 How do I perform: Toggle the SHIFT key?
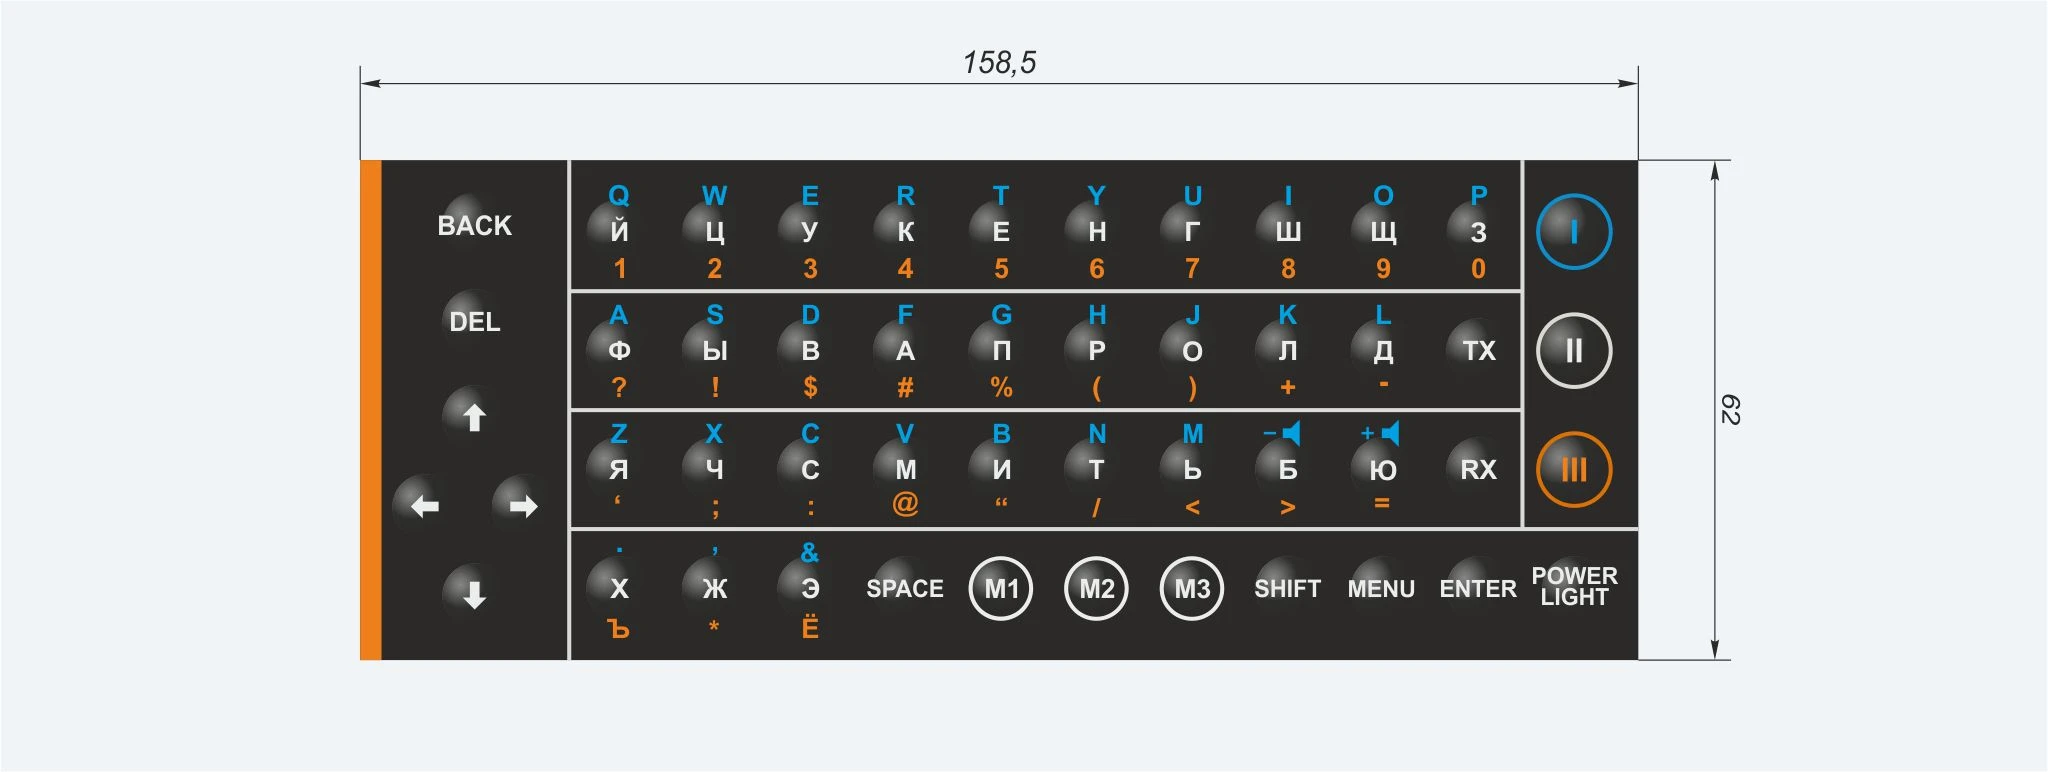tap(1287, 588)
